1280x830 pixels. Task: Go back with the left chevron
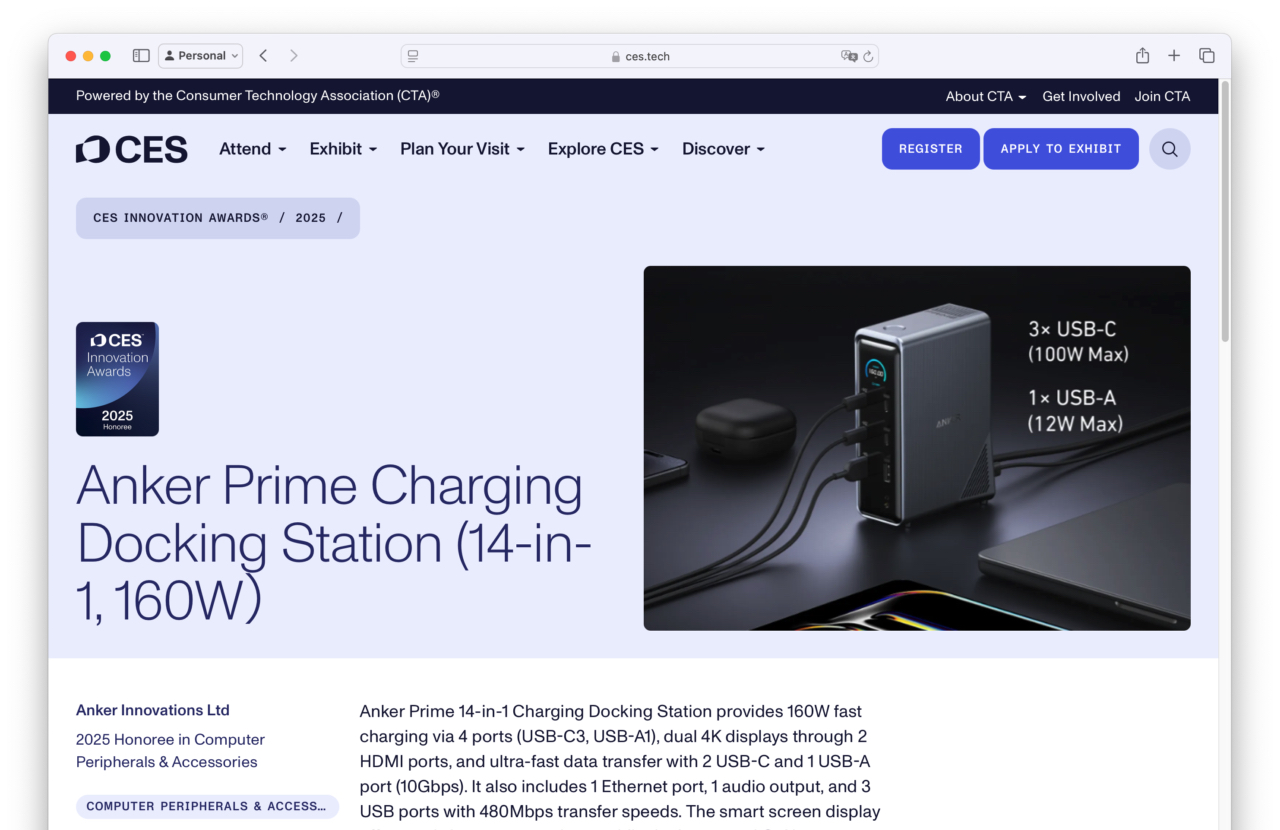263,56
